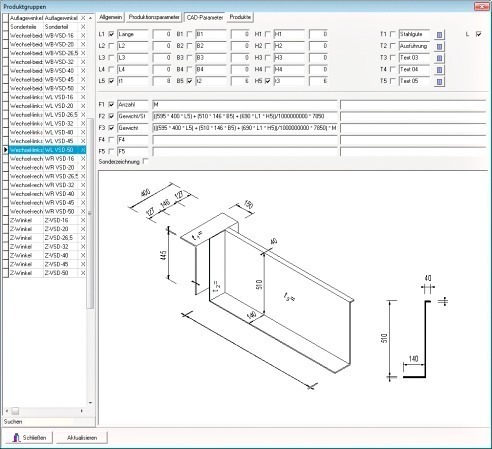Open the Produkte tab
Image resolution: width=492 pixels, height=449 pixels.
(x=240, y=17)
